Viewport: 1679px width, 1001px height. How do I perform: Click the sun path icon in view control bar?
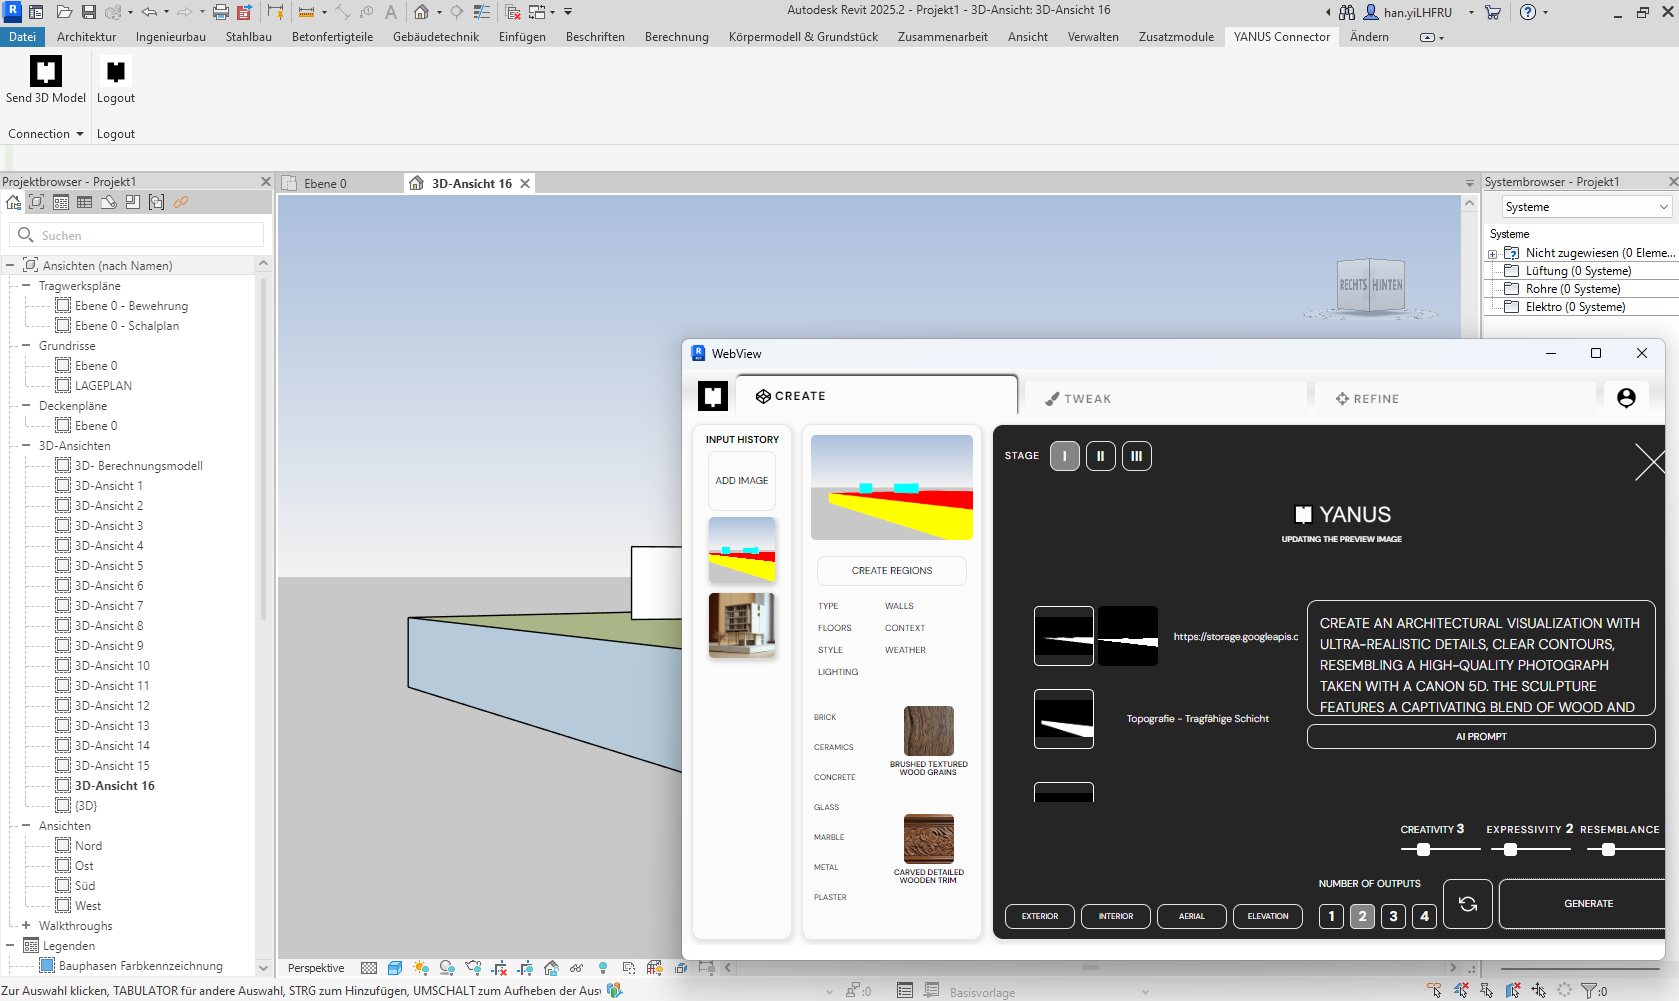coord(421,968)
